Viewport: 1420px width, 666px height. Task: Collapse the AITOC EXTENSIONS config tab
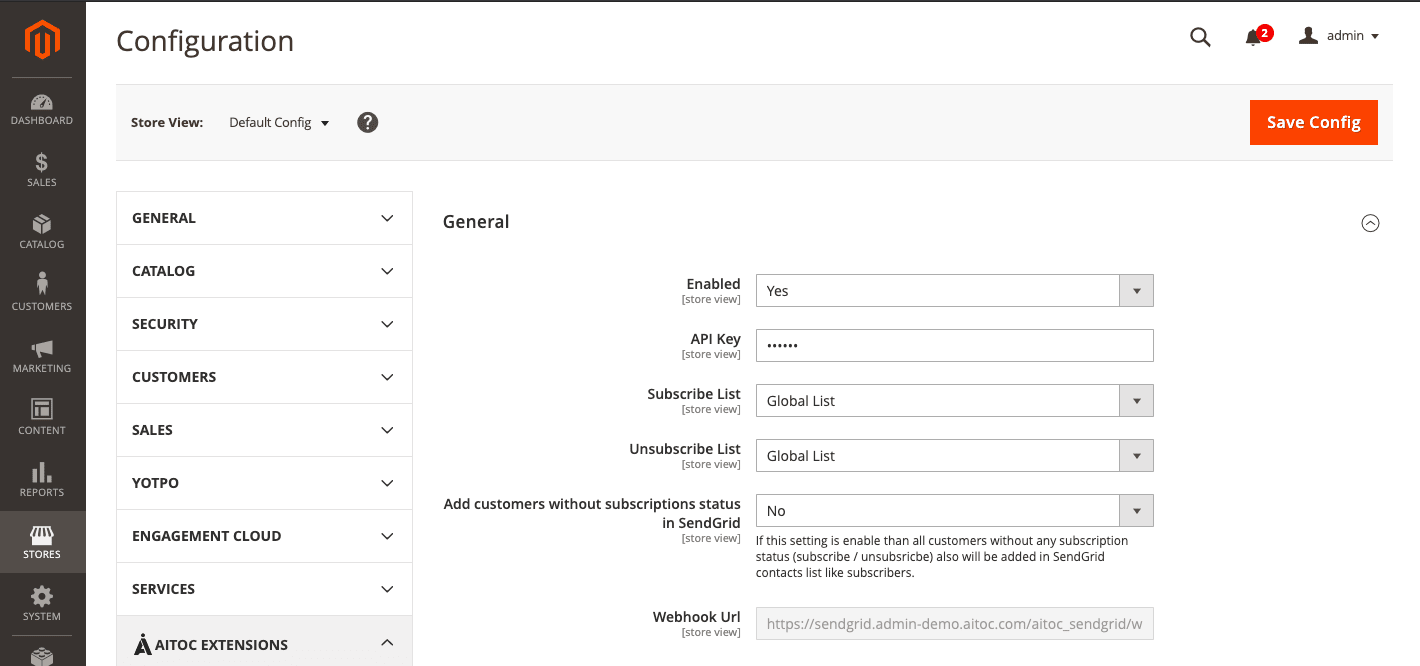point(264,642)
